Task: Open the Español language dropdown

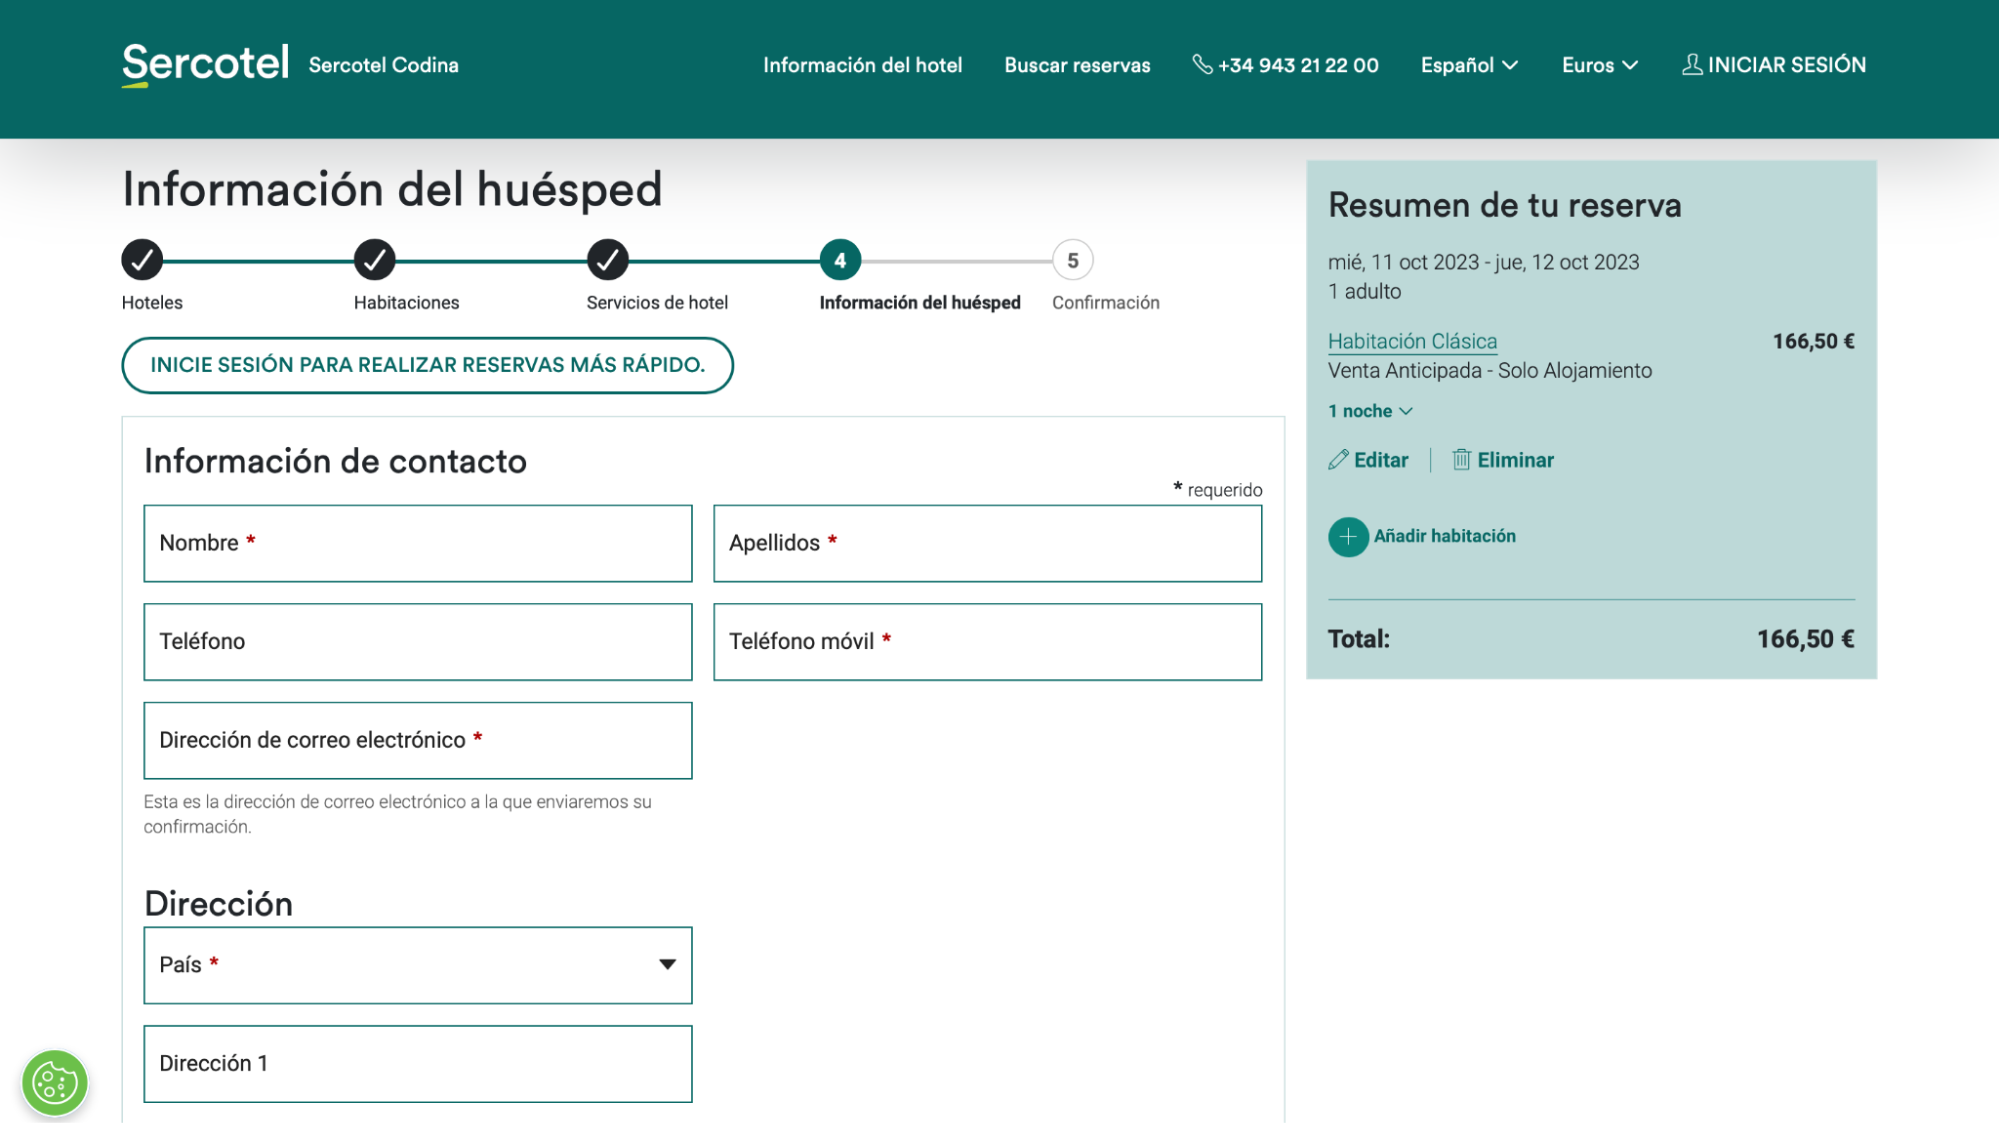Action: point(1469,65)
